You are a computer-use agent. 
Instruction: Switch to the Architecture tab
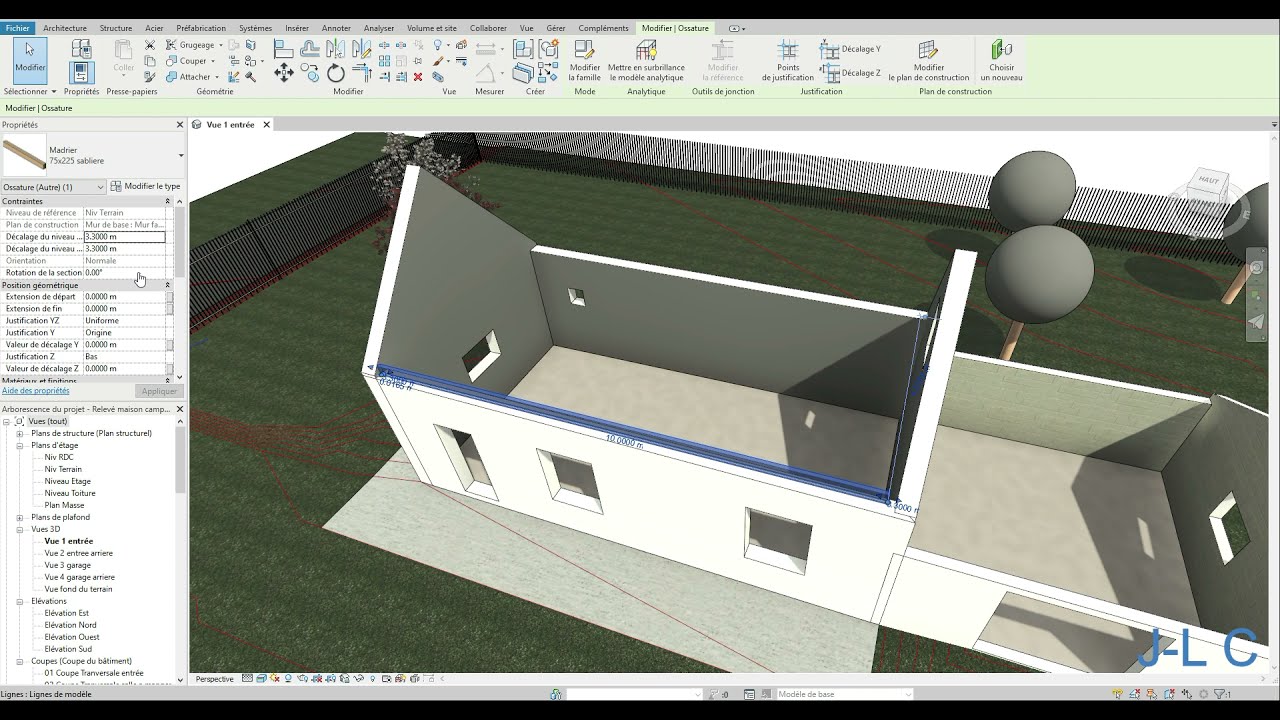(65, 28)
